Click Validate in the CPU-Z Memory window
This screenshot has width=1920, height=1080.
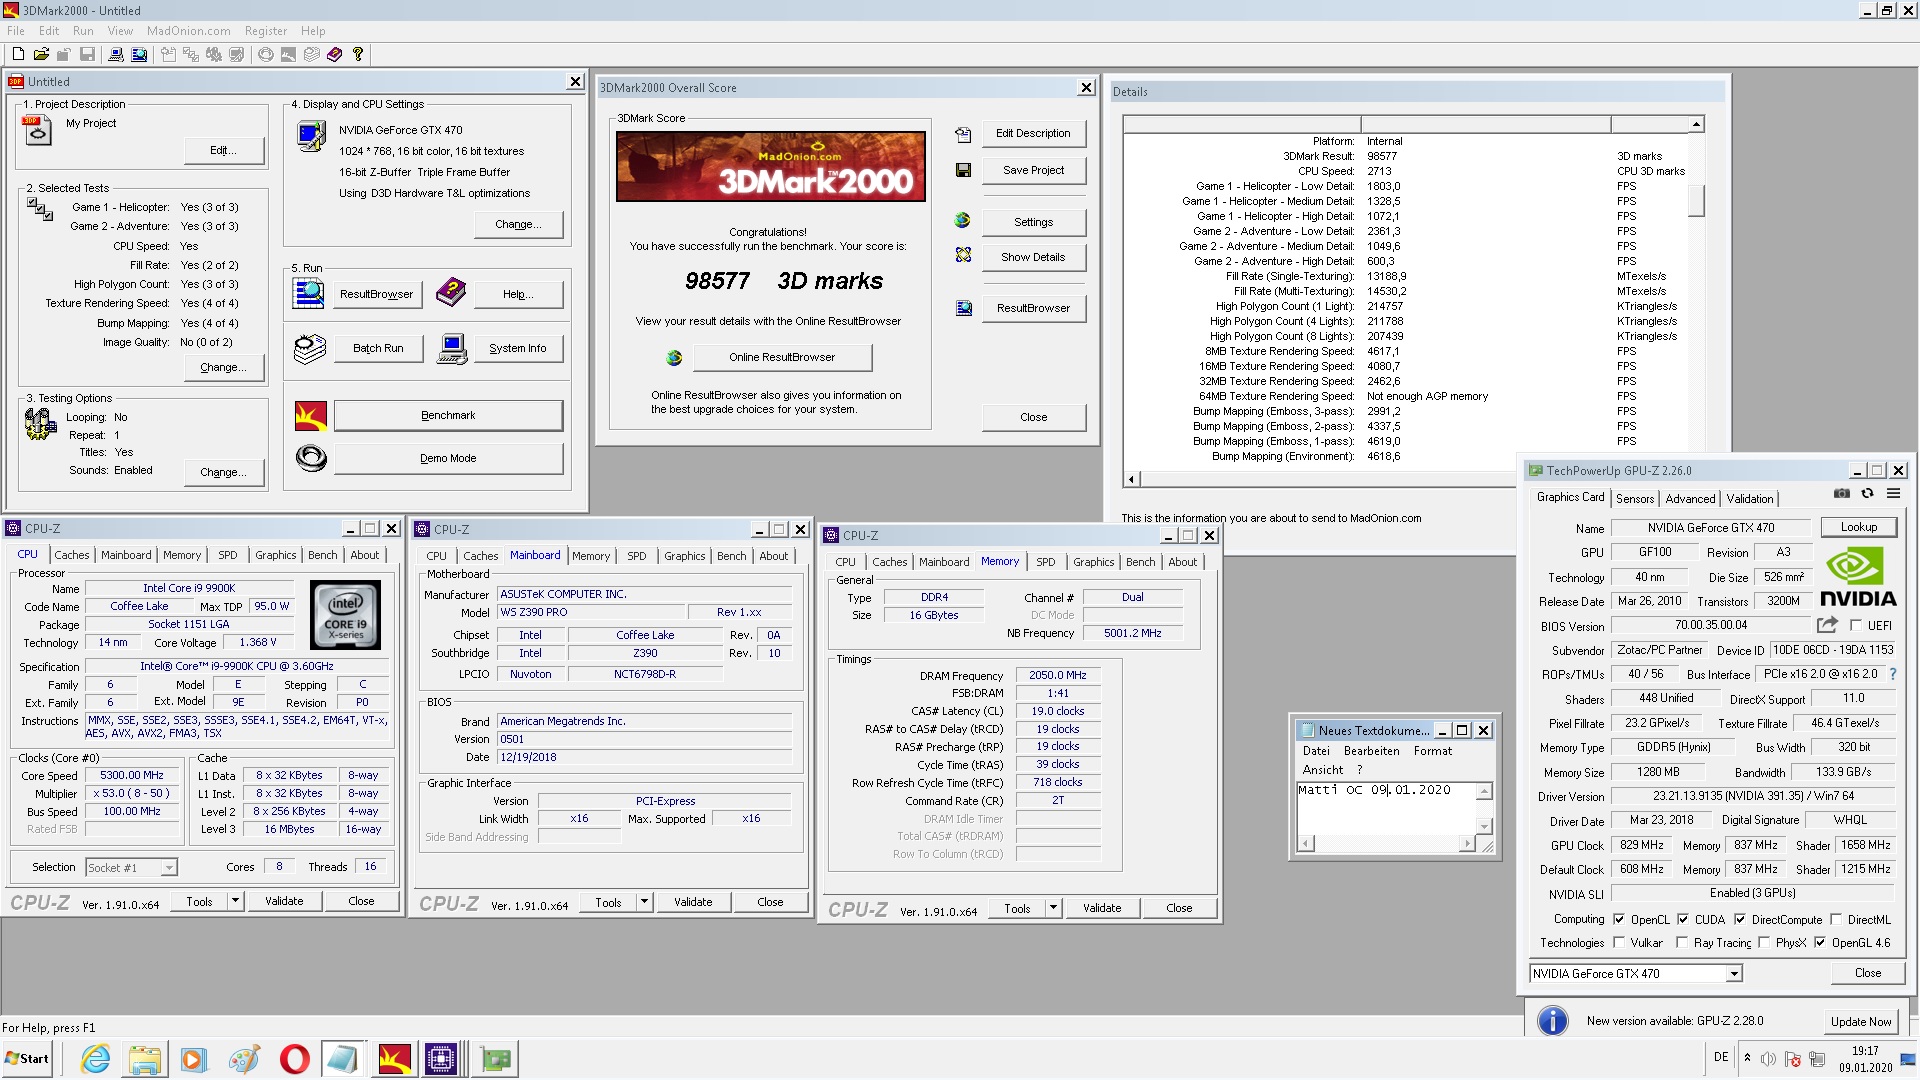[1102, 908]
